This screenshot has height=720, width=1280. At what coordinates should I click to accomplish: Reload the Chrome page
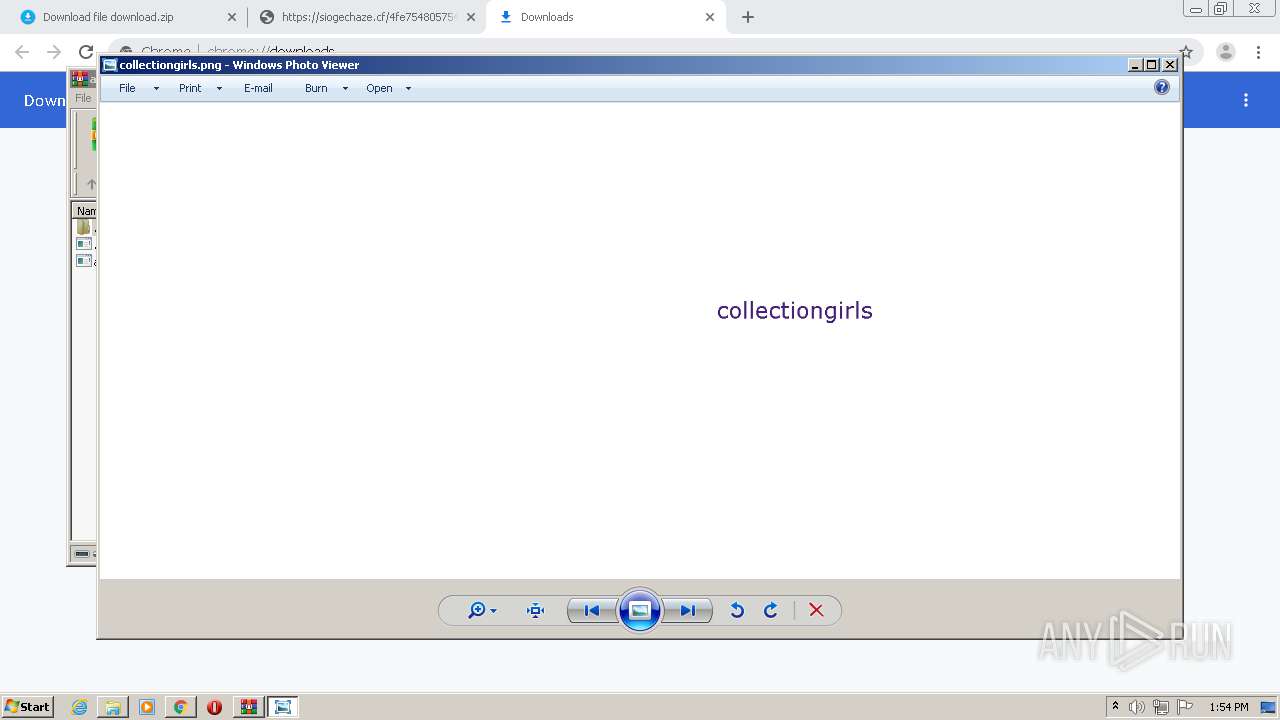[86, 52]
